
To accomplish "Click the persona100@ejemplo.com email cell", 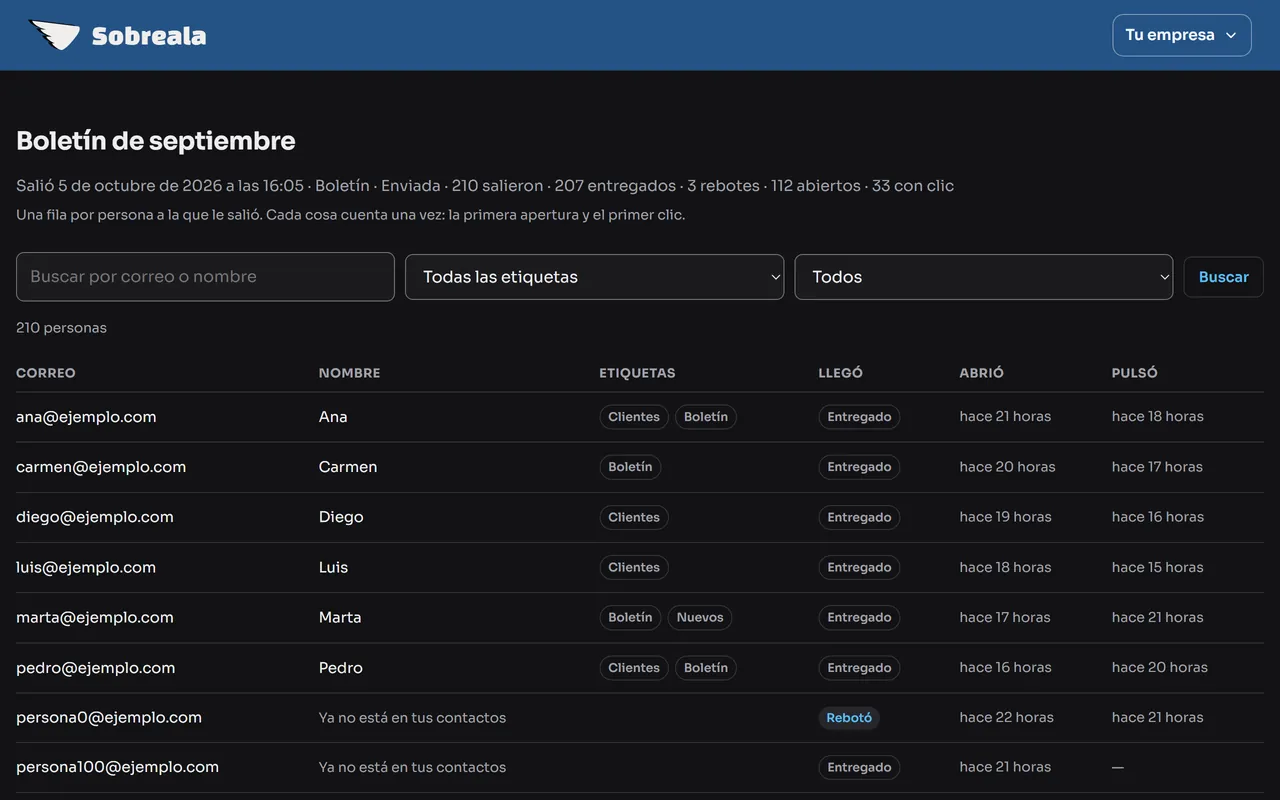I will click(x=117, y=767).
